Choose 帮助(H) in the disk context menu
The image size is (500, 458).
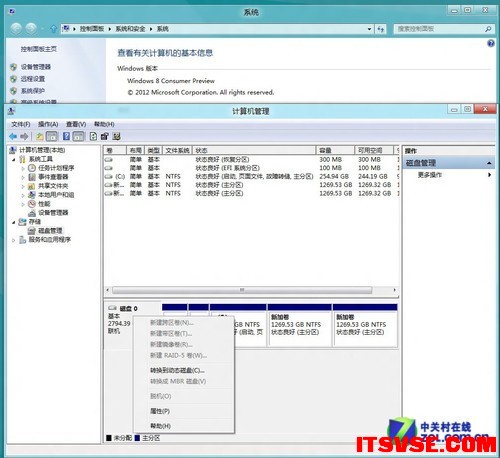pos(160,426)
